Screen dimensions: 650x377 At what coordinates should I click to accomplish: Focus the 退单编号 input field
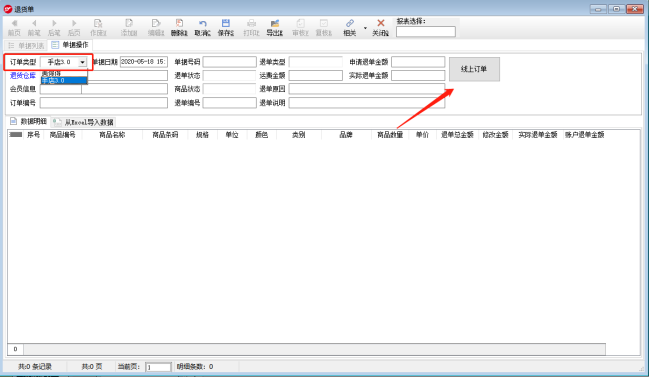[x=229, y=102]
